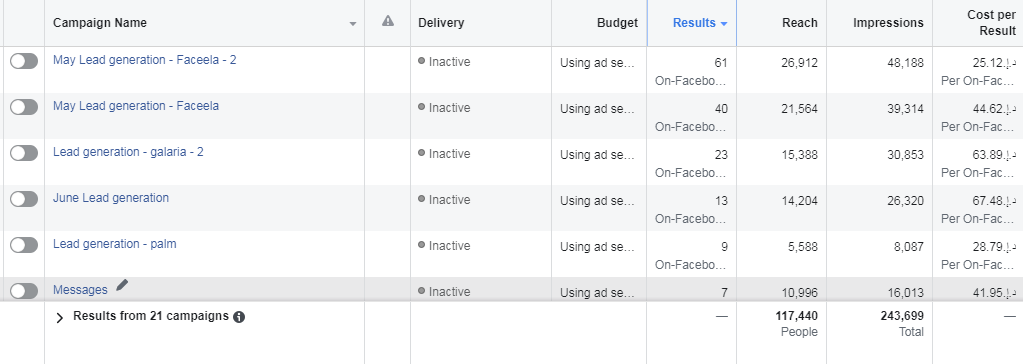Click the impressions value 8,087
The height and width of the screenshot is (364, 1023).
coord(909,247)
